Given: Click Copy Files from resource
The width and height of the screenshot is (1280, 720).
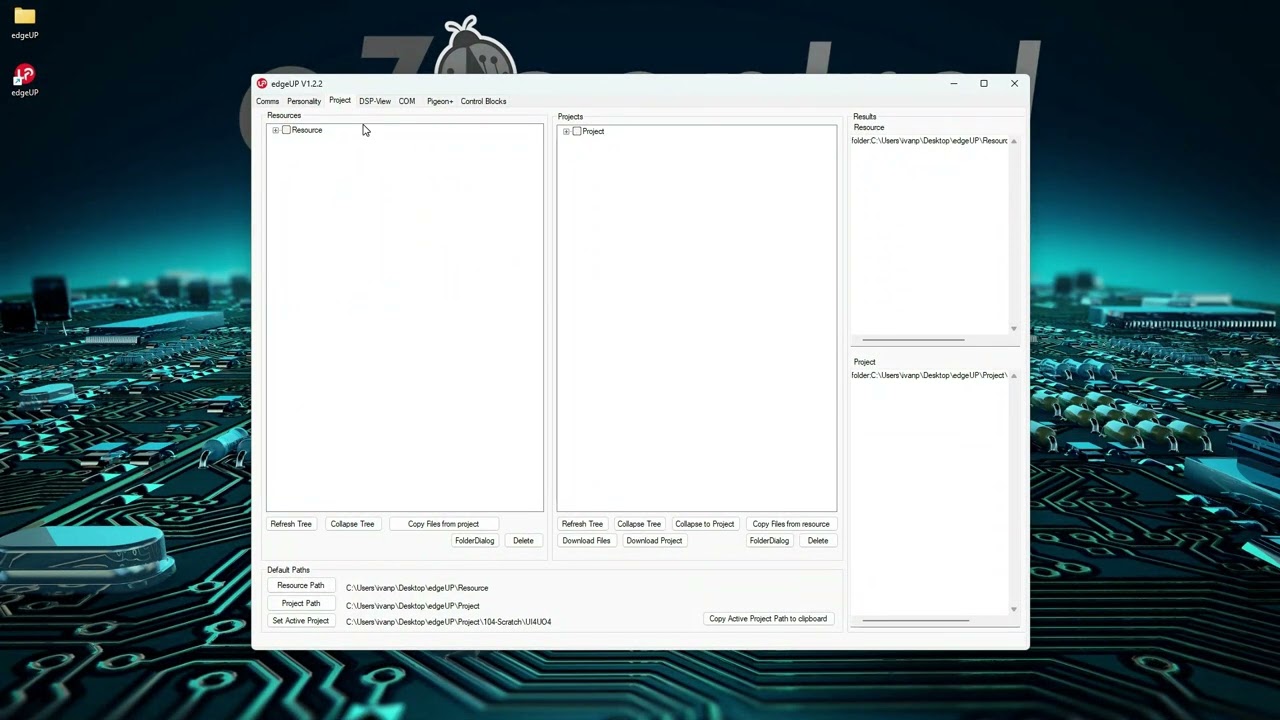Looking at the screenshot, I should (x=791, y=524).
